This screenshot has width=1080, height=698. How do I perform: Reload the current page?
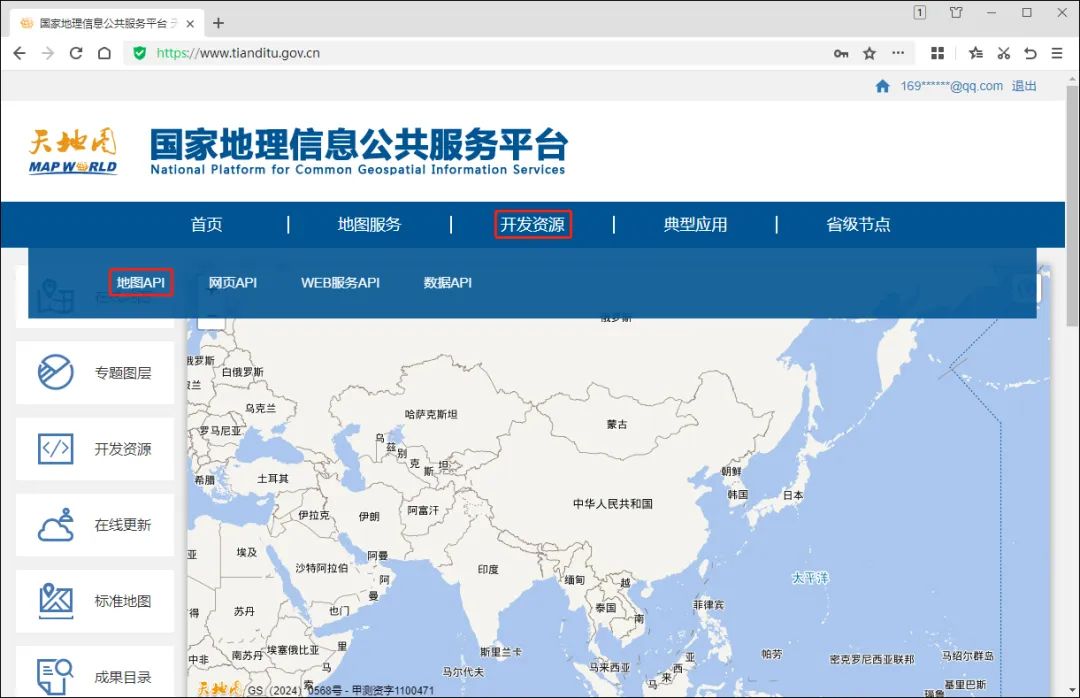[76, 53]
